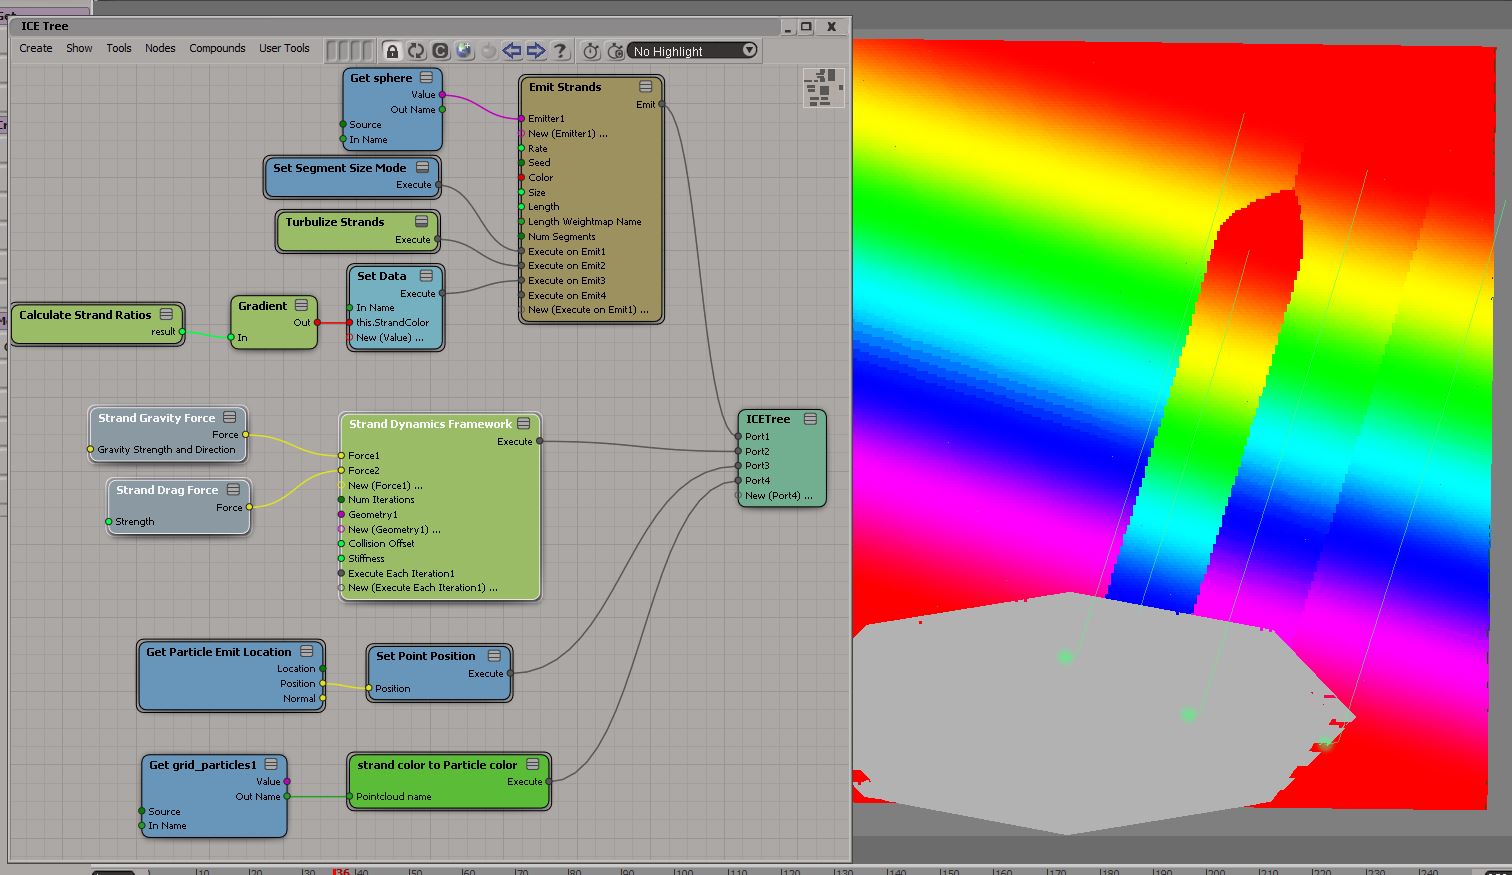Open the Create menu
The width and height of the screenshot is (1512, 875).
click(36, 48)
